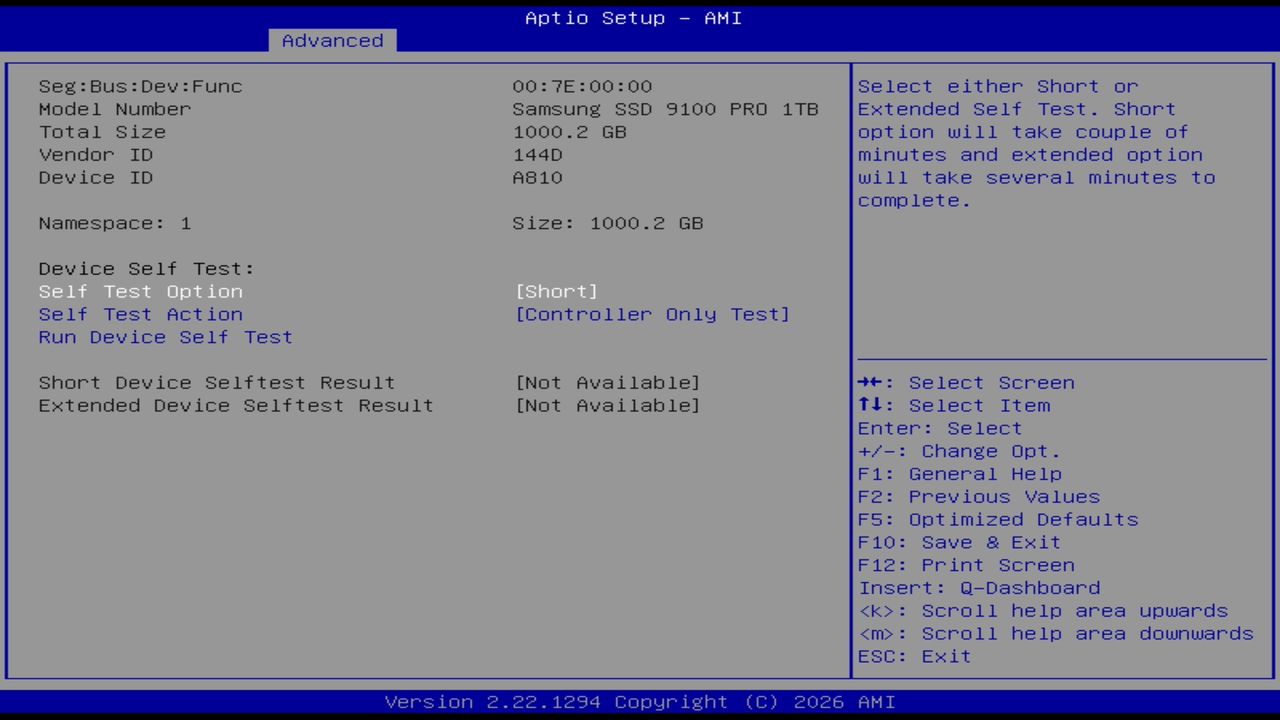Click the Extended Device Selftest Result entry
This screenshot has width=1280, height=720.
point(236,405)
